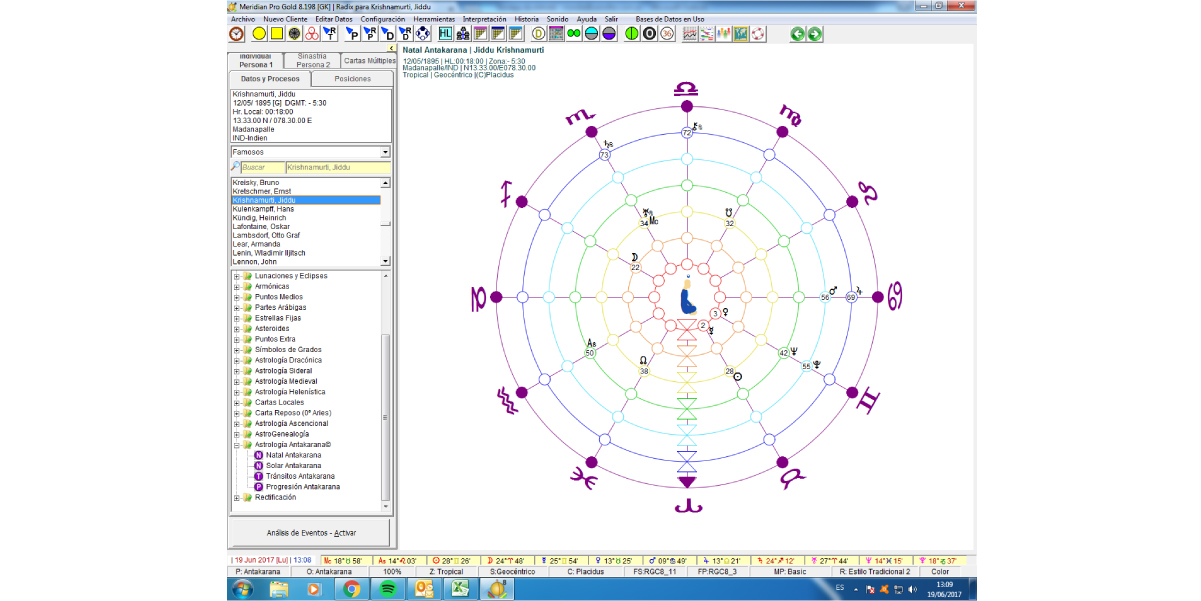Click the Windows Start button

242,589
